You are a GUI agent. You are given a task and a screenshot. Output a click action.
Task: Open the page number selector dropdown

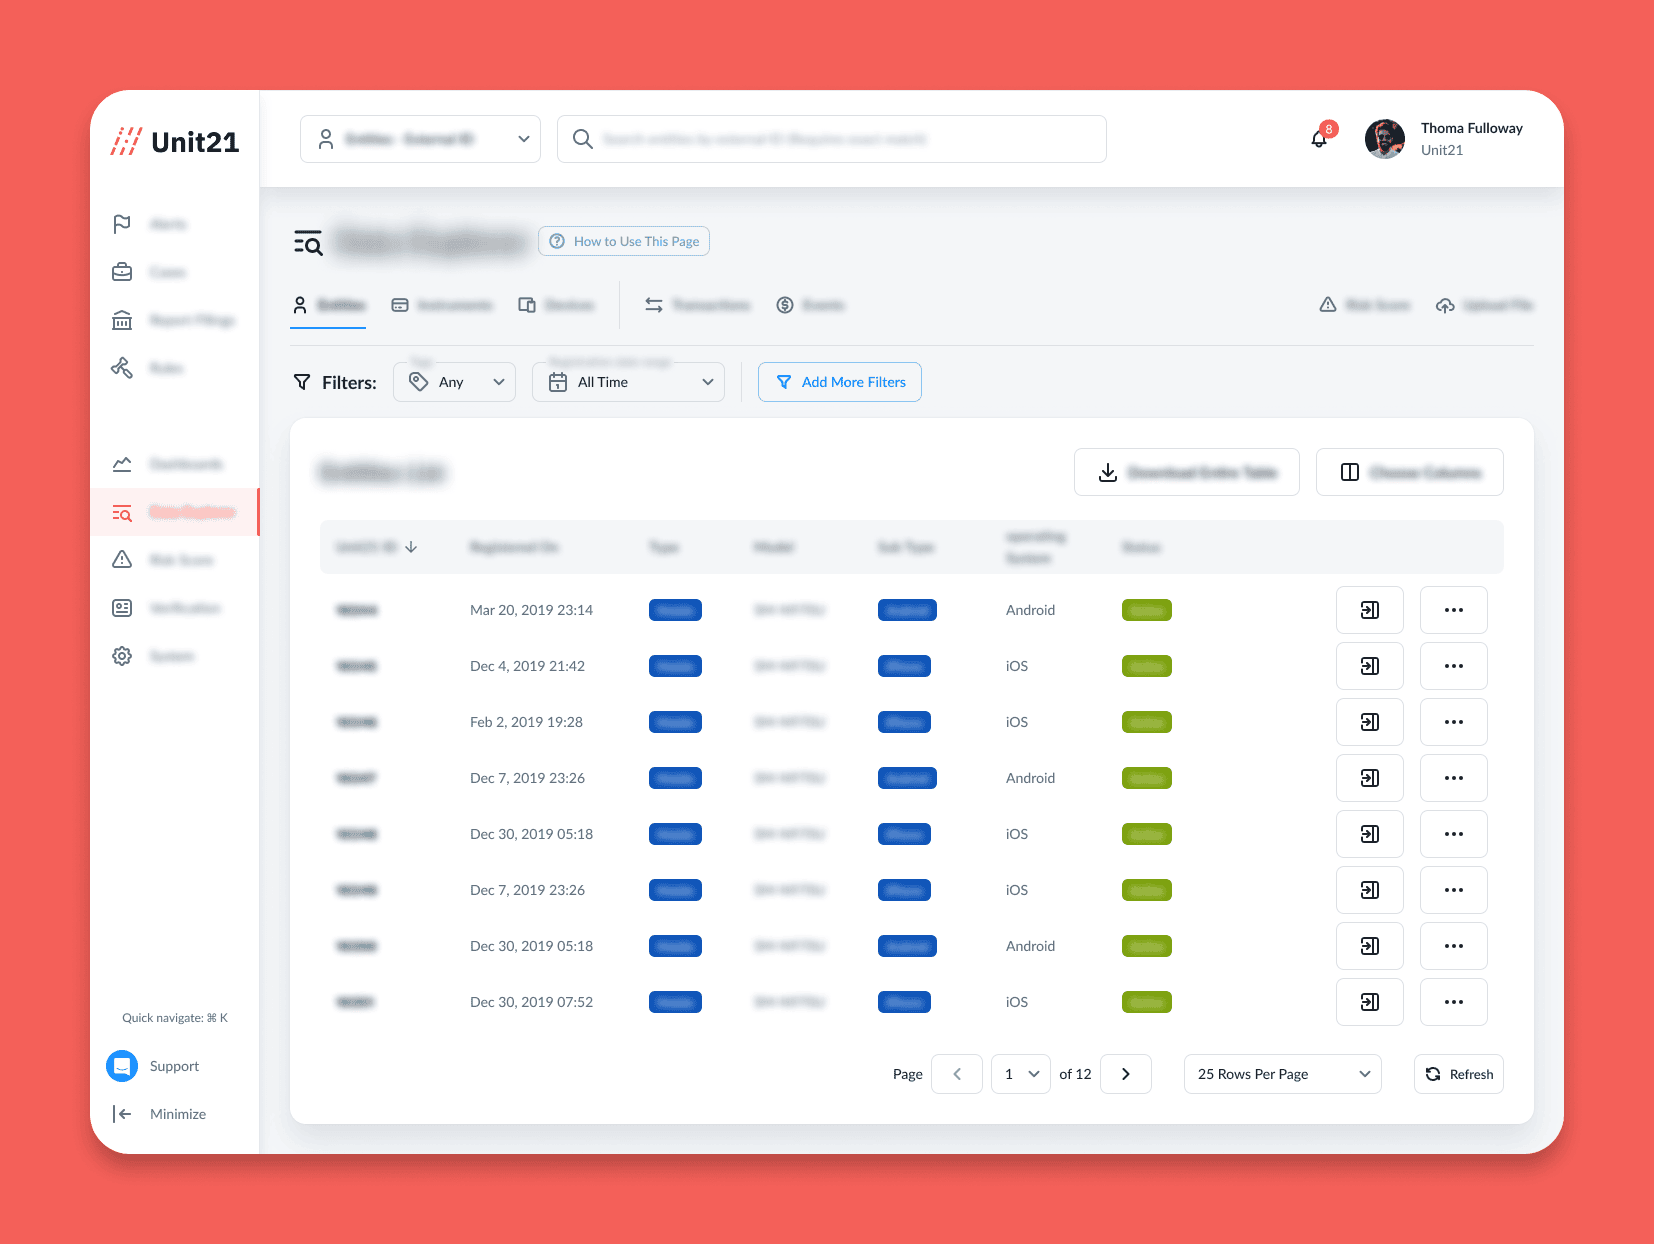[1020, 1074]
